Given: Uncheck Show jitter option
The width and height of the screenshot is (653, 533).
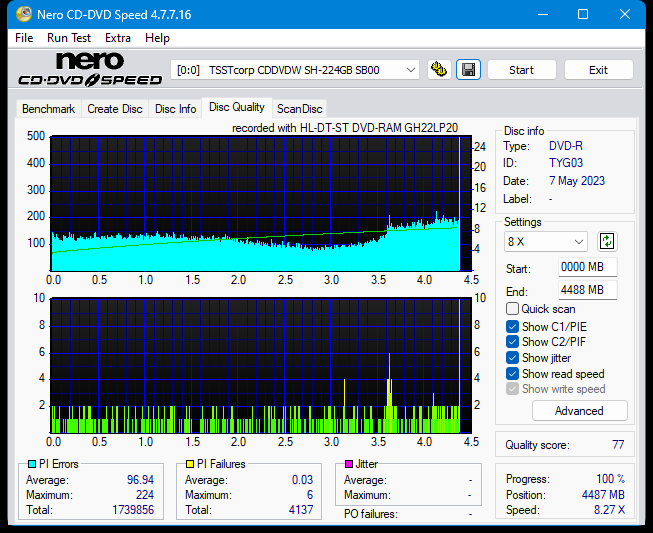Looking at the screenshot, I should pos(513,358).
